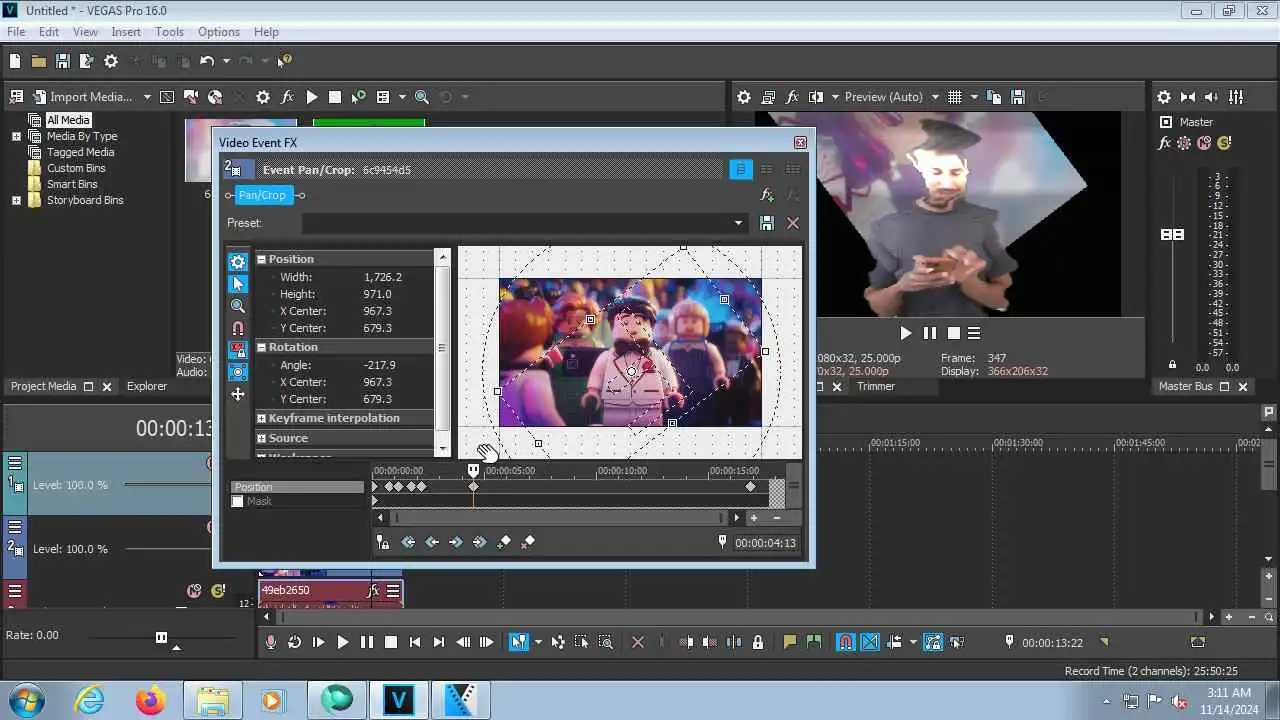Viewport: 1280px width, 720px height.
Task: Show Pan/Crop properties gear icon
Action: point(238,262)
